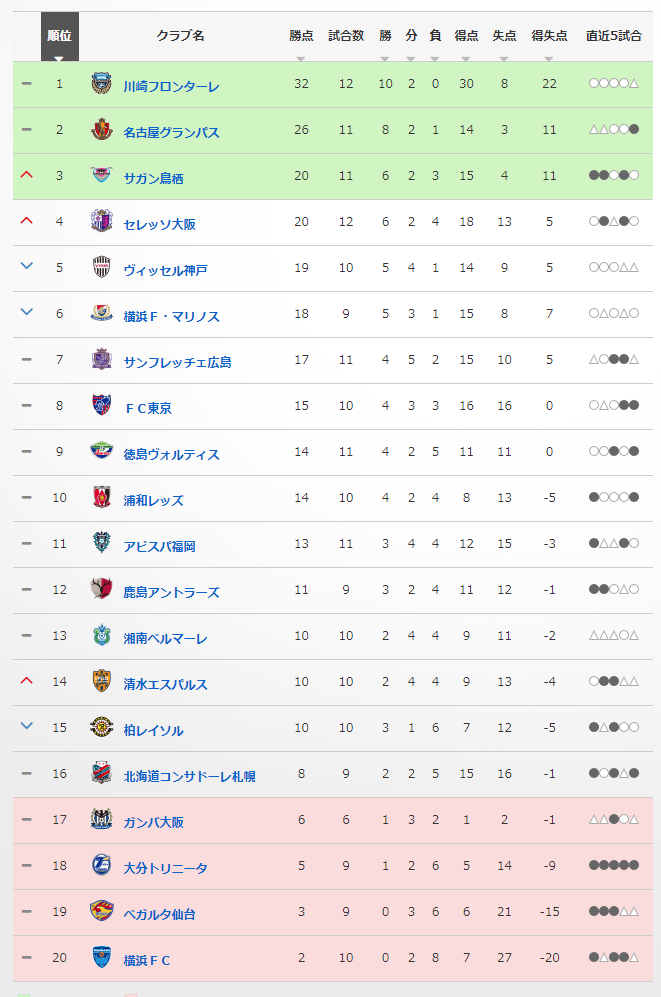The width and height of the screenshot is (661, 997).
Task: Sort by 試合数 matches played column
Action: click(346, 36)
